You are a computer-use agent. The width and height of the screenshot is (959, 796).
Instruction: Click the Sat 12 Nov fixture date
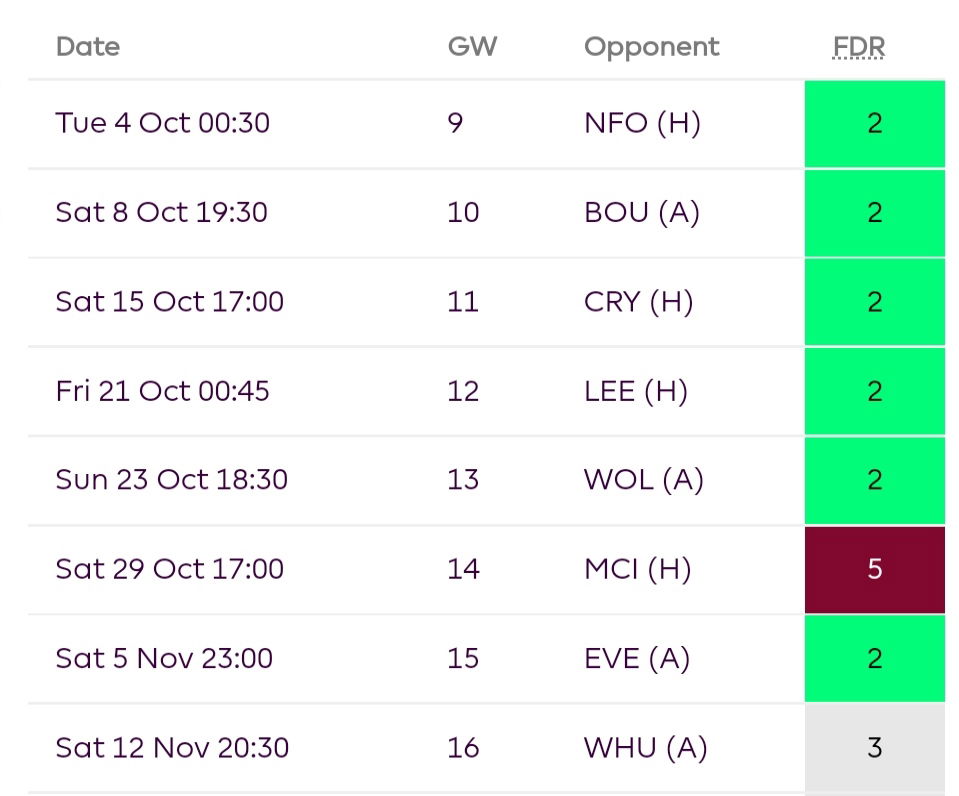click(171, 747)
